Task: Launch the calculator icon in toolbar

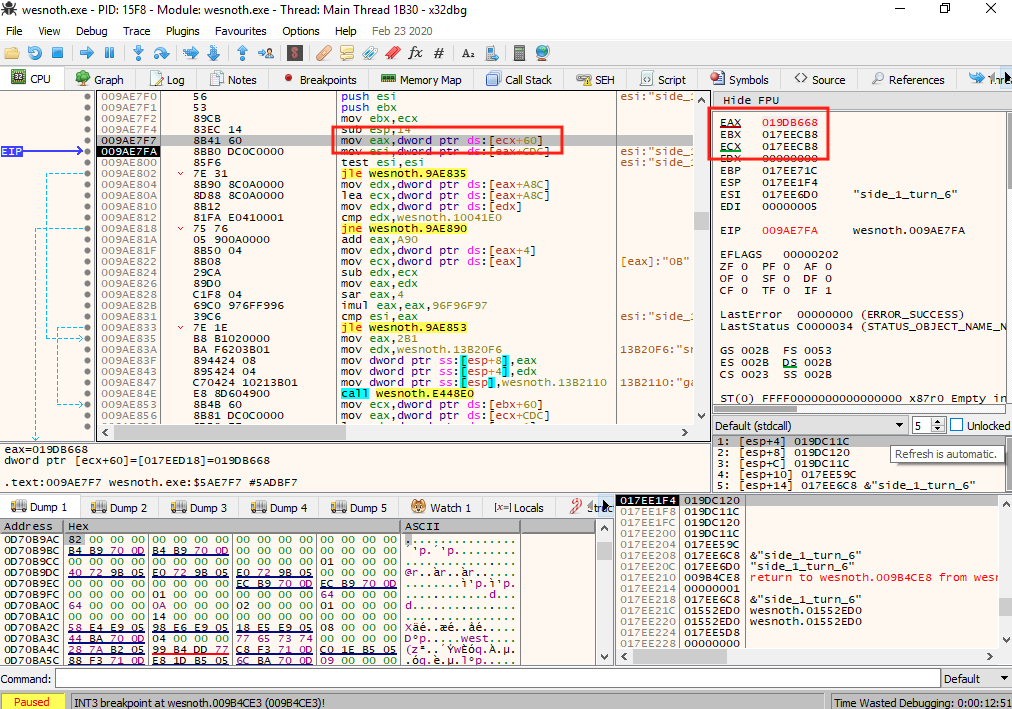Action: [x=519, y=53]
